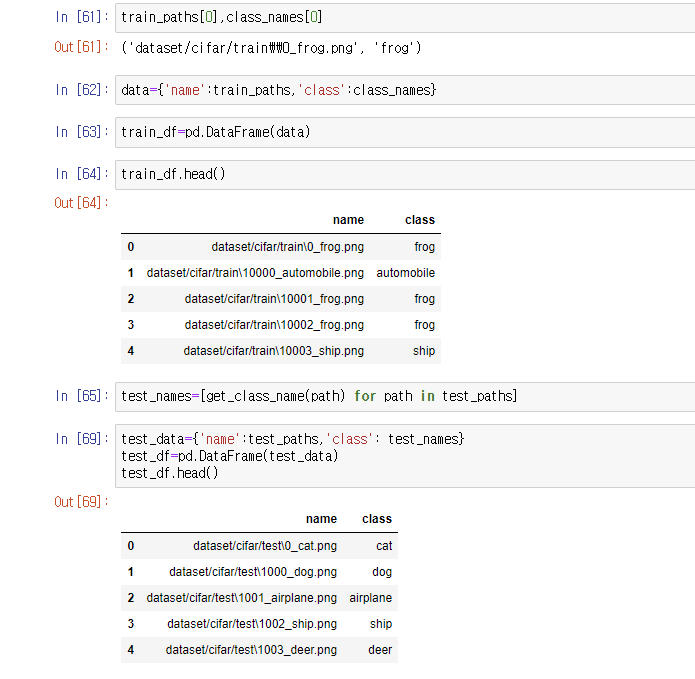Click 'automobile' class cell in train table

click(406, 273)
